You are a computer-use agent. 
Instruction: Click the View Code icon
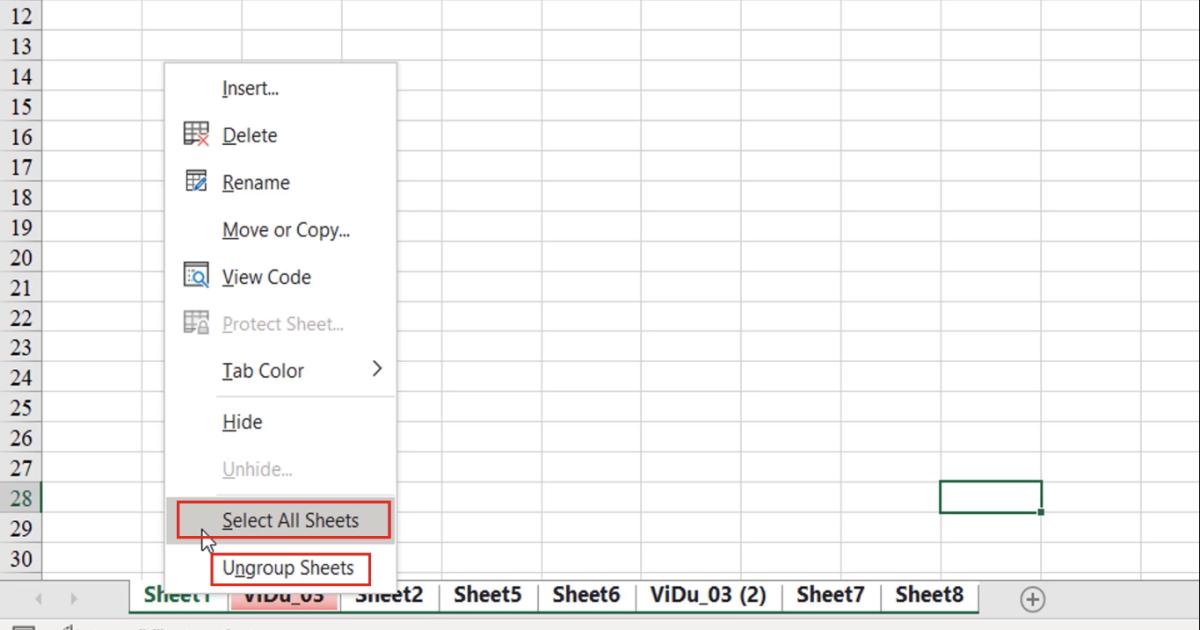coord(197,276)
